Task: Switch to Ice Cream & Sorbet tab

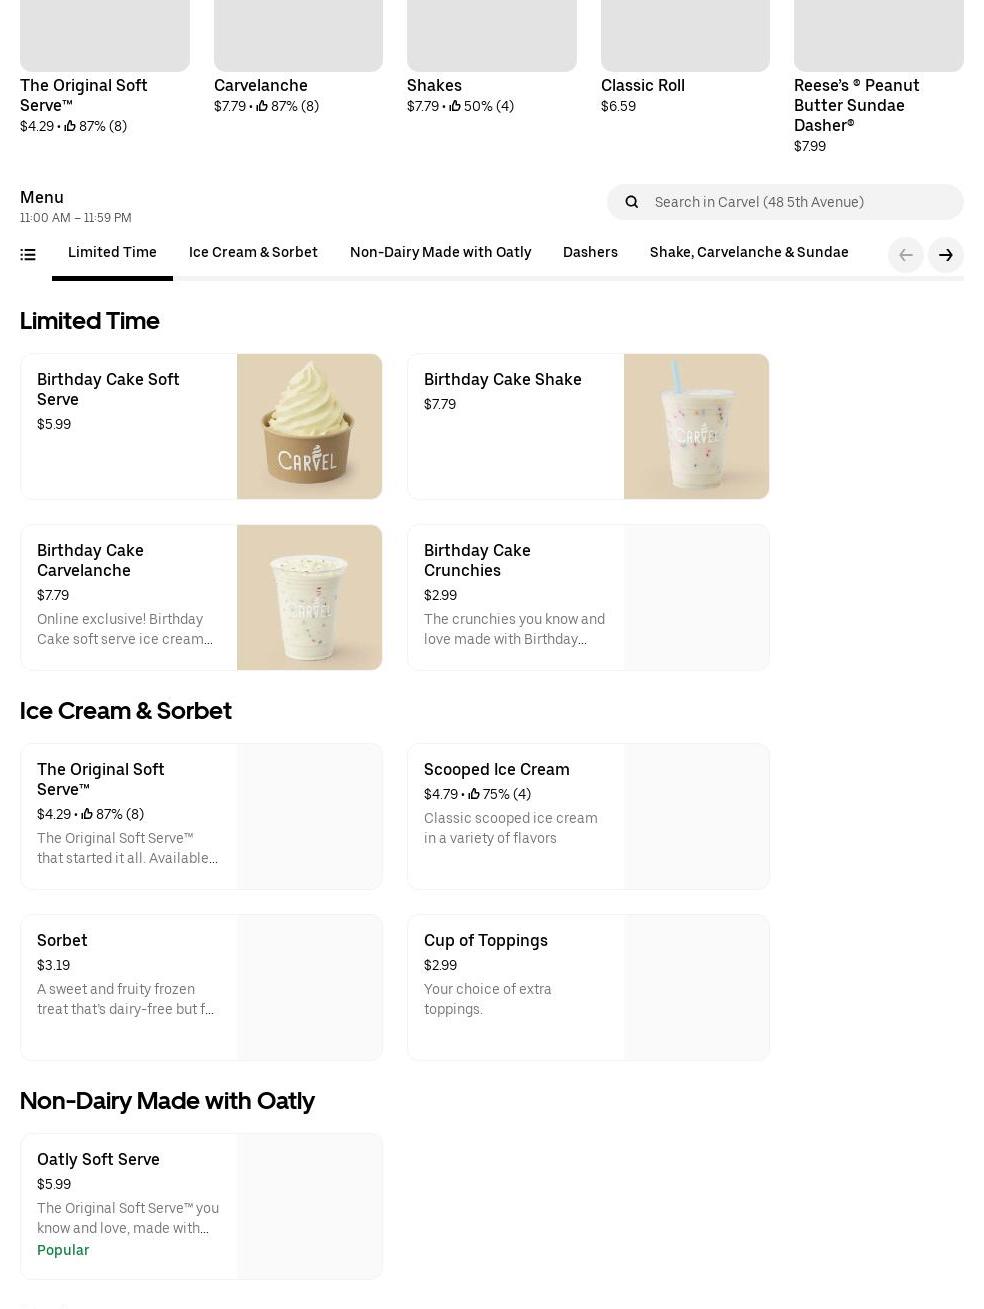Action: 253,253
